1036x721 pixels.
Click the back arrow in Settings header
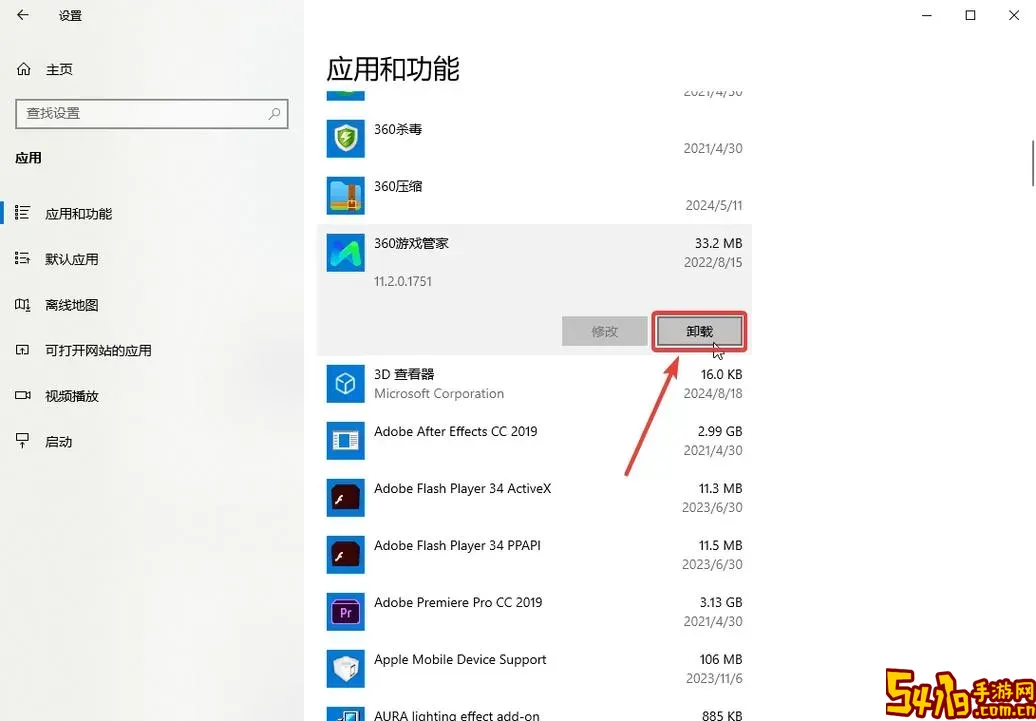point(23,15)
